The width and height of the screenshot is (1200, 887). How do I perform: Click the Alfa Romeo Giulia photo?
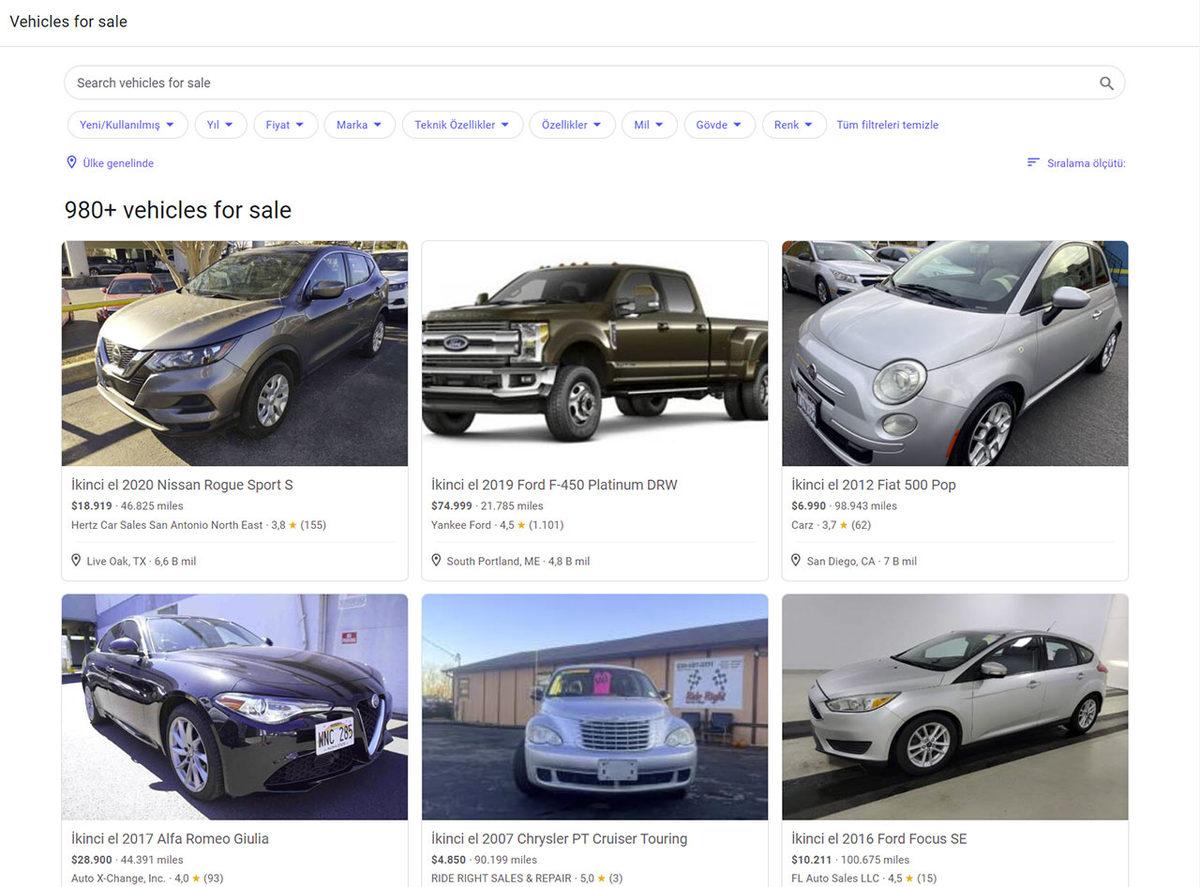[x=234, y=707]
